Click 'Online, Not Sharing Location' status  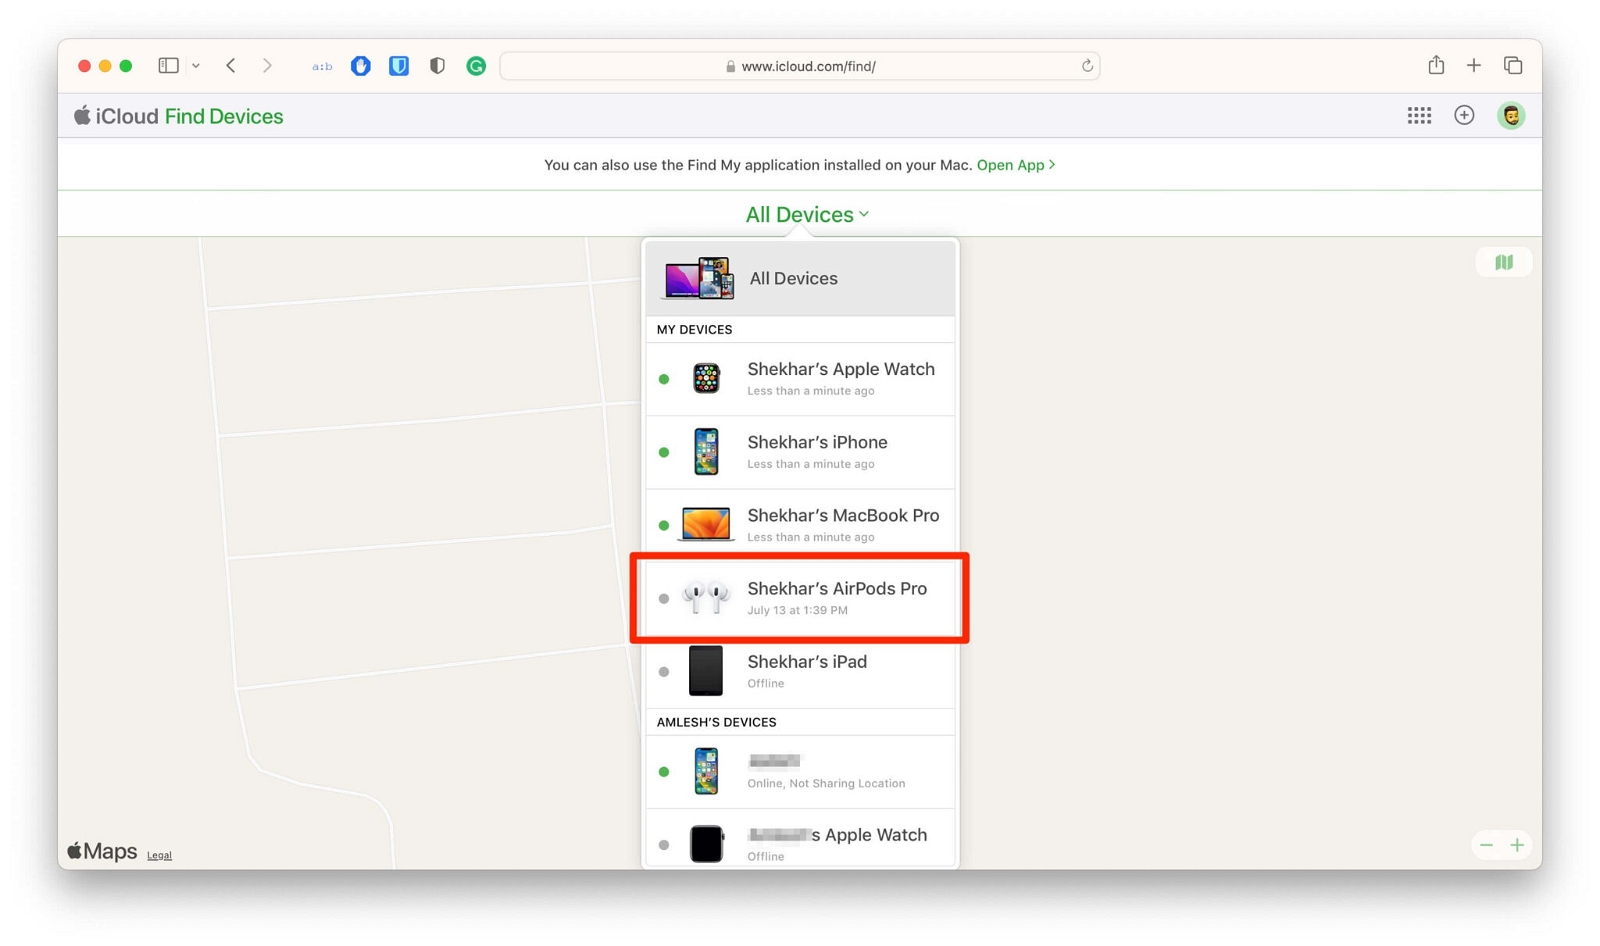tap(826, 783)
